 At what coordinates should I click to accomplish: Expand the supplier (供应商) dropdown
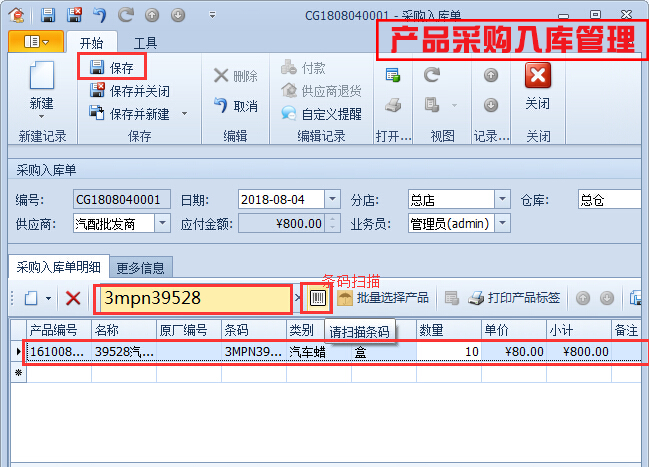click(162, 223)
